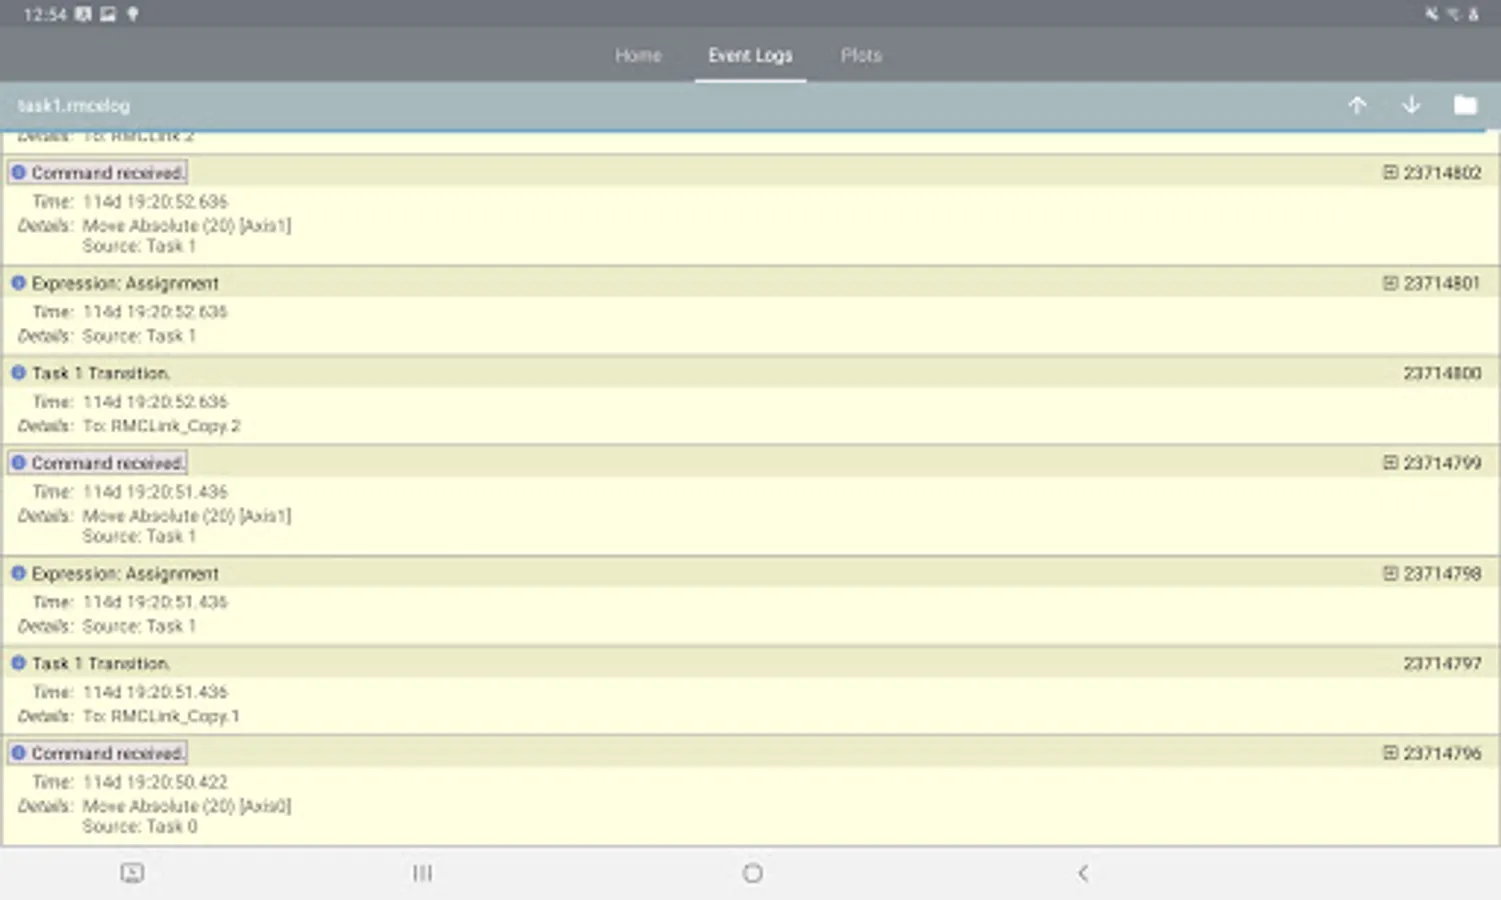This screenshot has width=1501, height=900.
Task: Collapse entry 23714796 using its expander icon
Action: click(x=1390, y=753)
